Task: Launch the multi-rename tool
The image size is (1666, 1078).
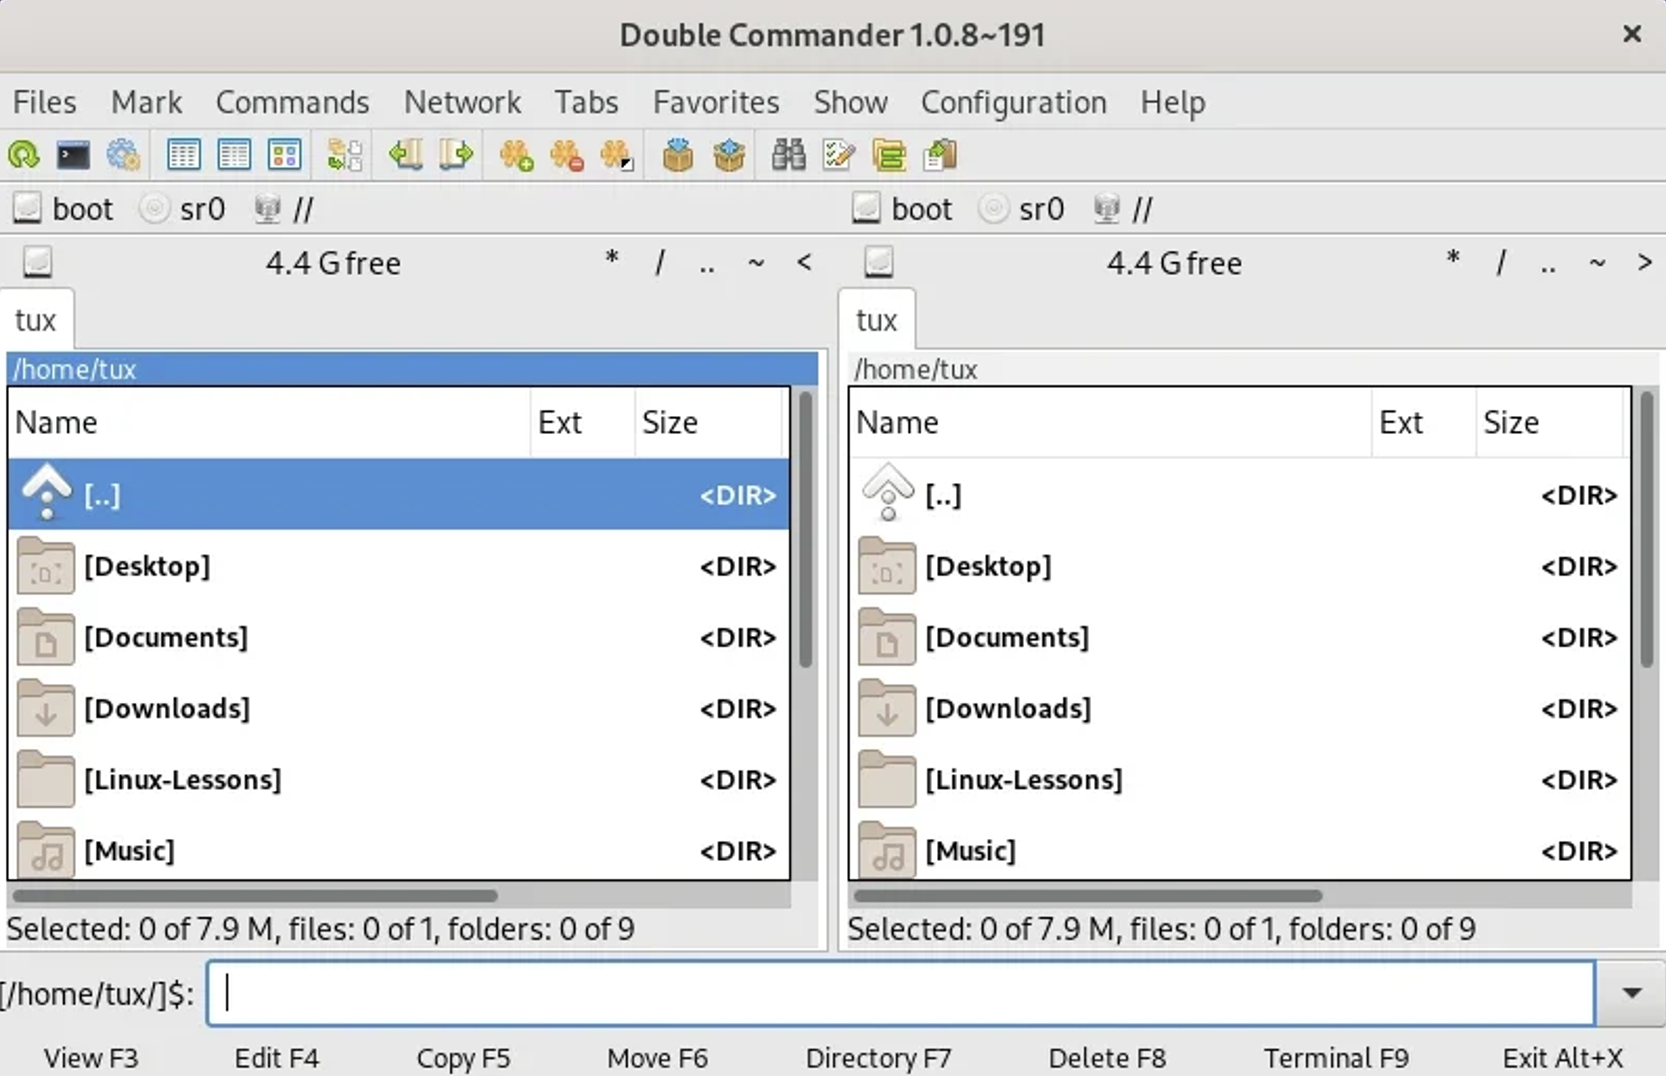Action: point(838,155)
